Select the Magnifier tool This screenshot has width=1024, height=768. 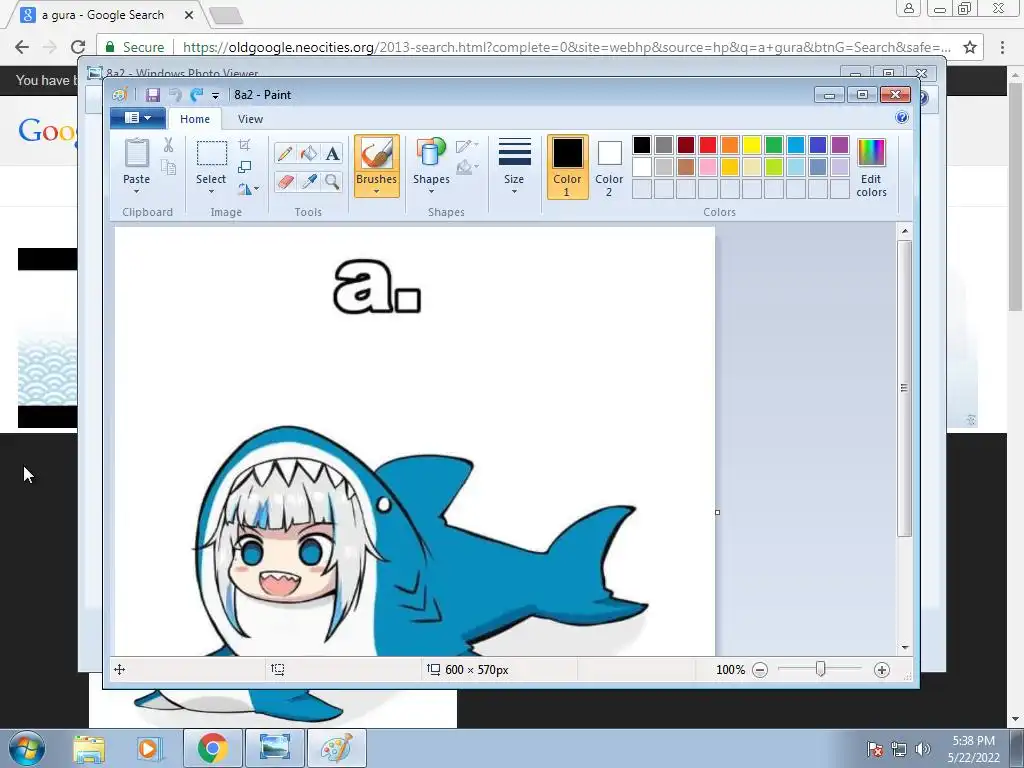(x=332, y=181)
